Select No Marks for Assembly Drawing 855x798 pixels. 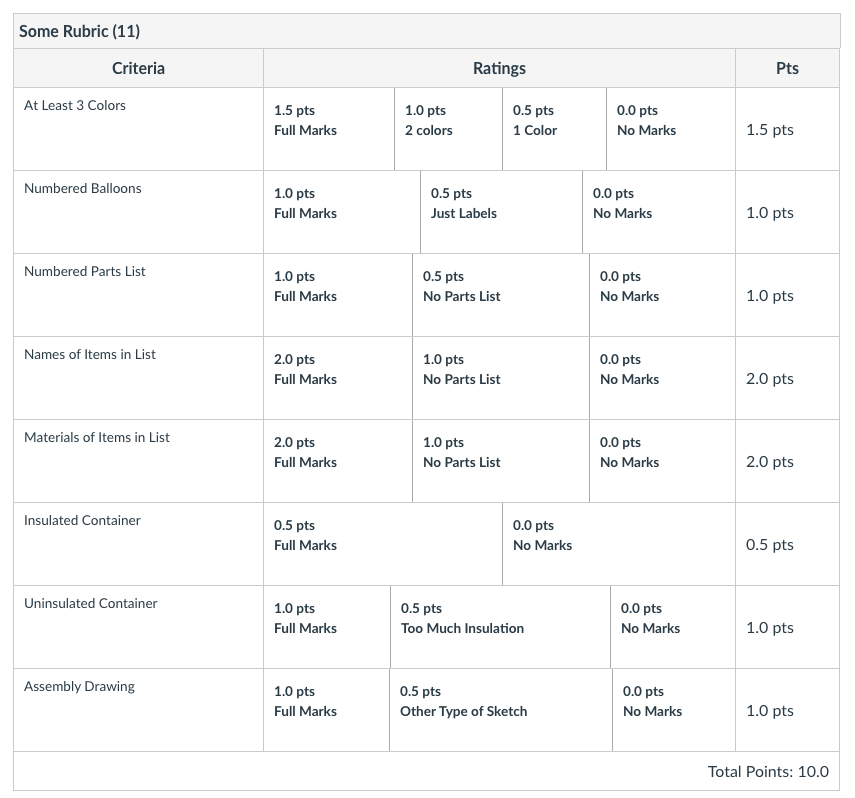(674, 710)
